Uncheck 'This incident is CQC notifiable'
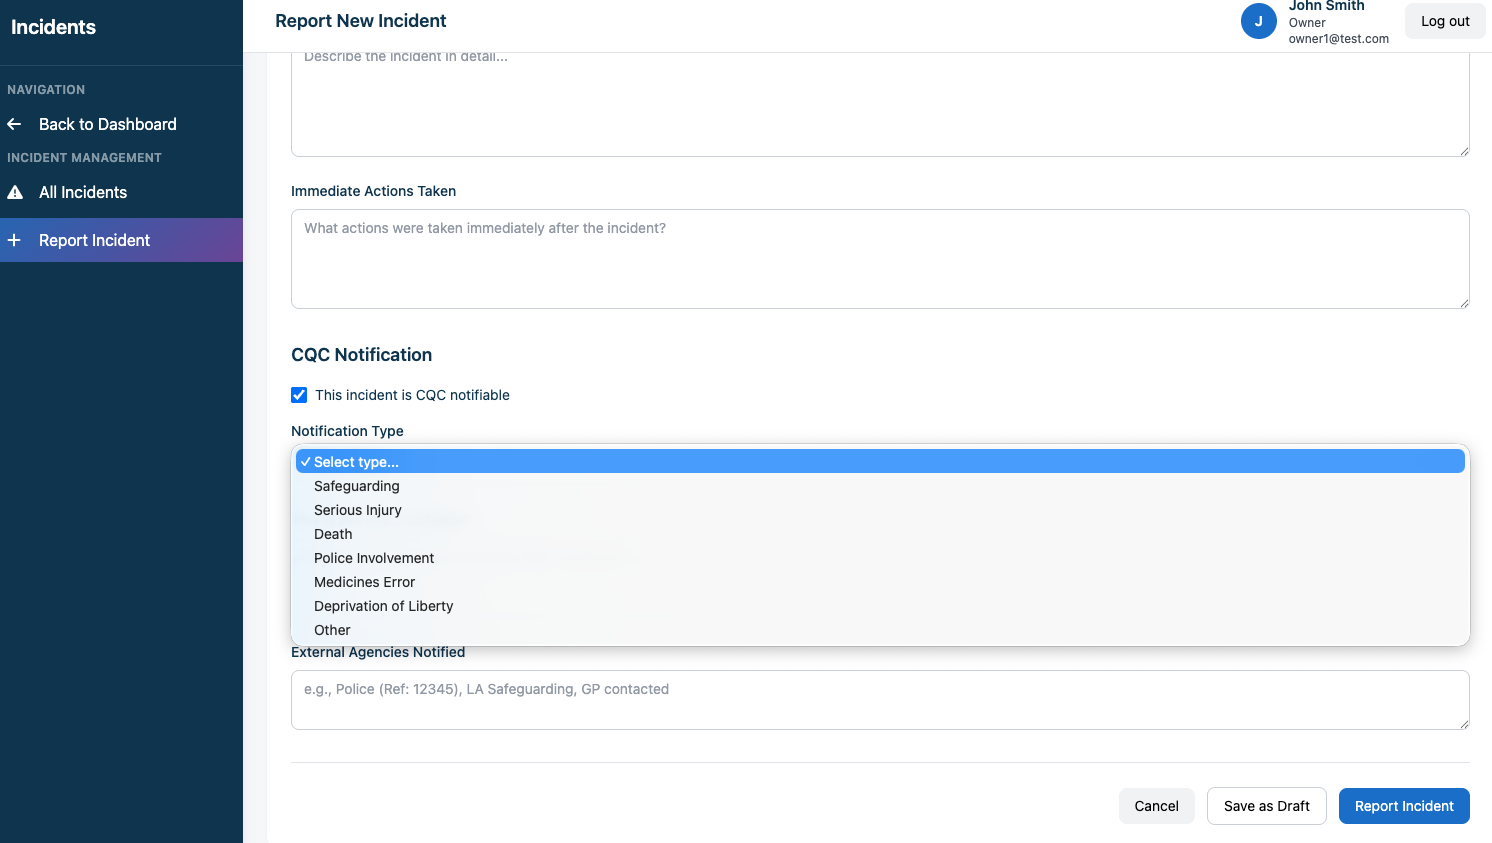The height and width of the screenshot is (843, 1492). tap(299, 395)
